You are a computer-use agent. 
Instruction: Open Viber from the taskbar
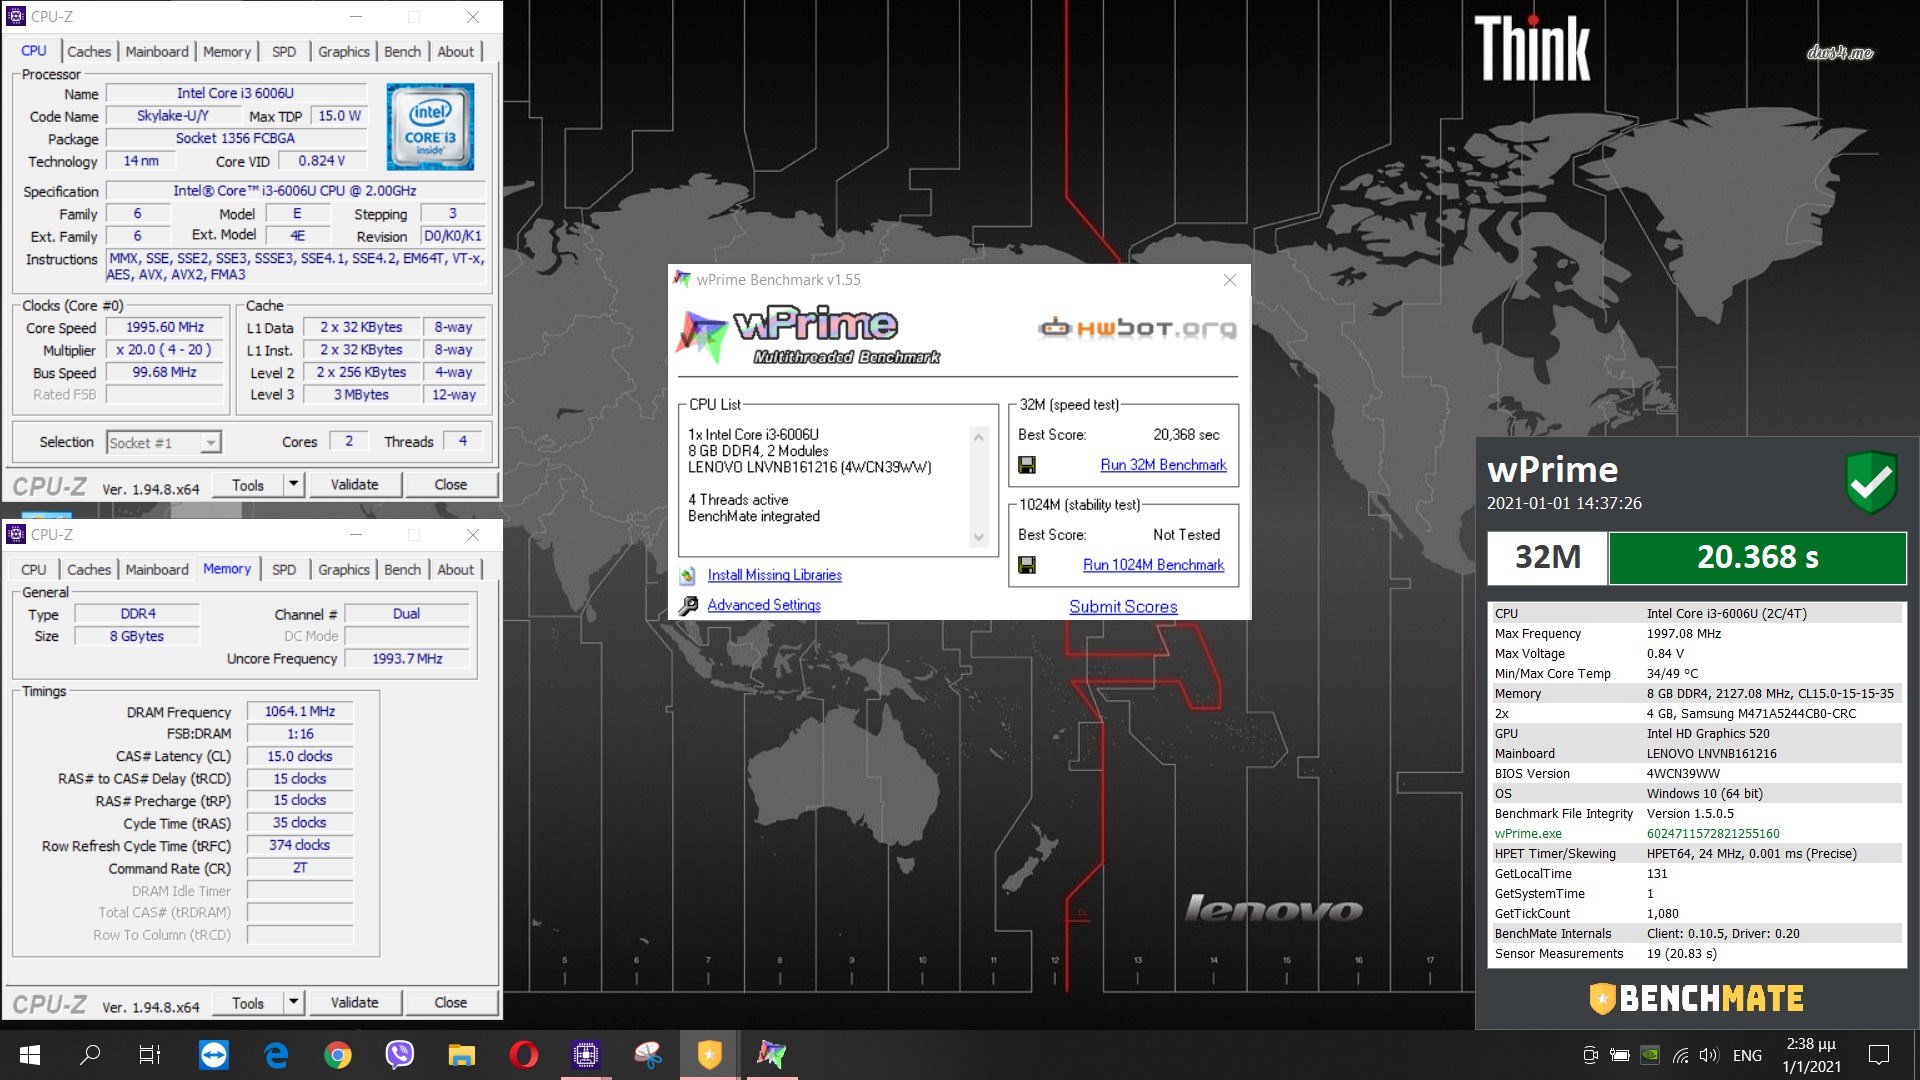click(x=400, y=1055)
